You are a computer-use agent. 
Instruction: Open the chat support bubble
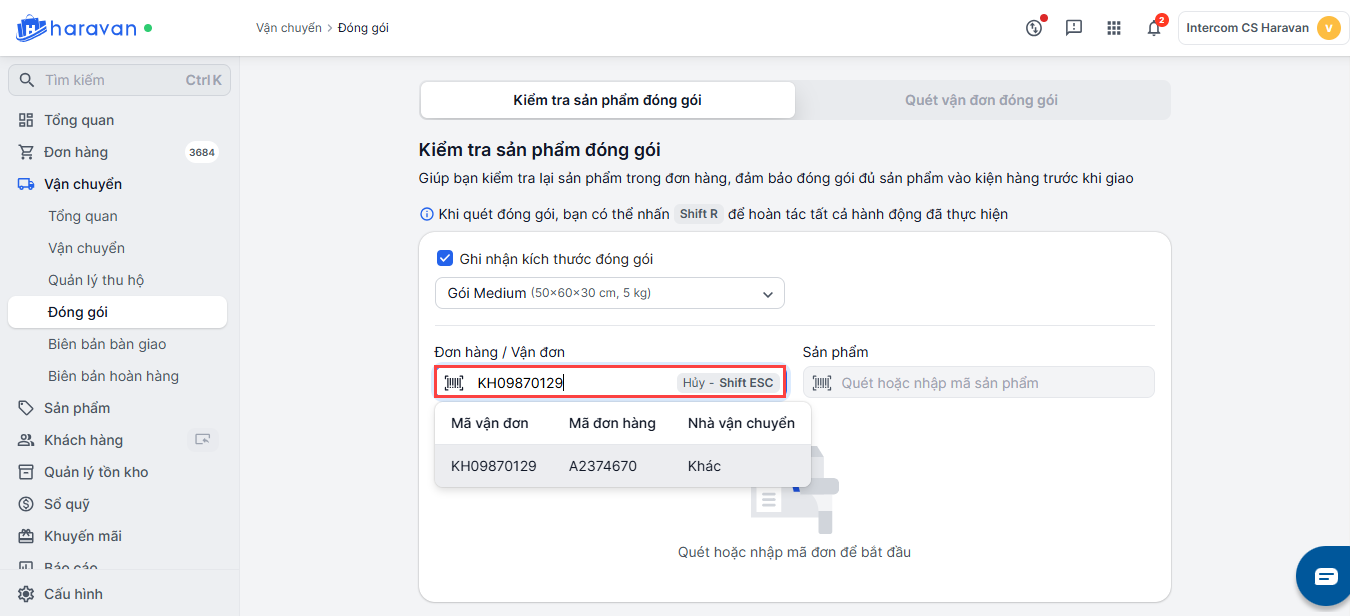click(1325, 577)
